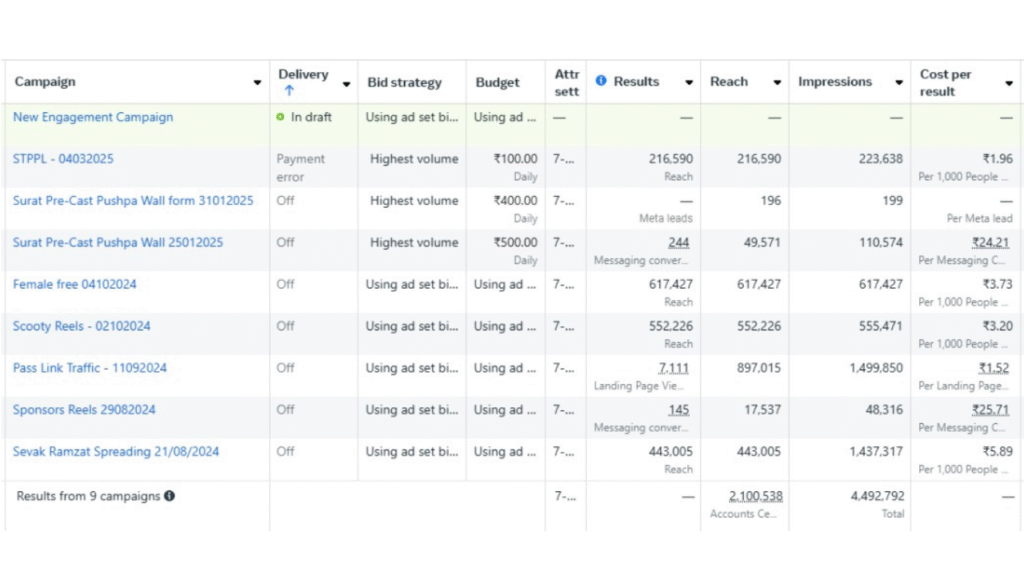
Task: Select the Budget column header
Action: coord(497,82)
